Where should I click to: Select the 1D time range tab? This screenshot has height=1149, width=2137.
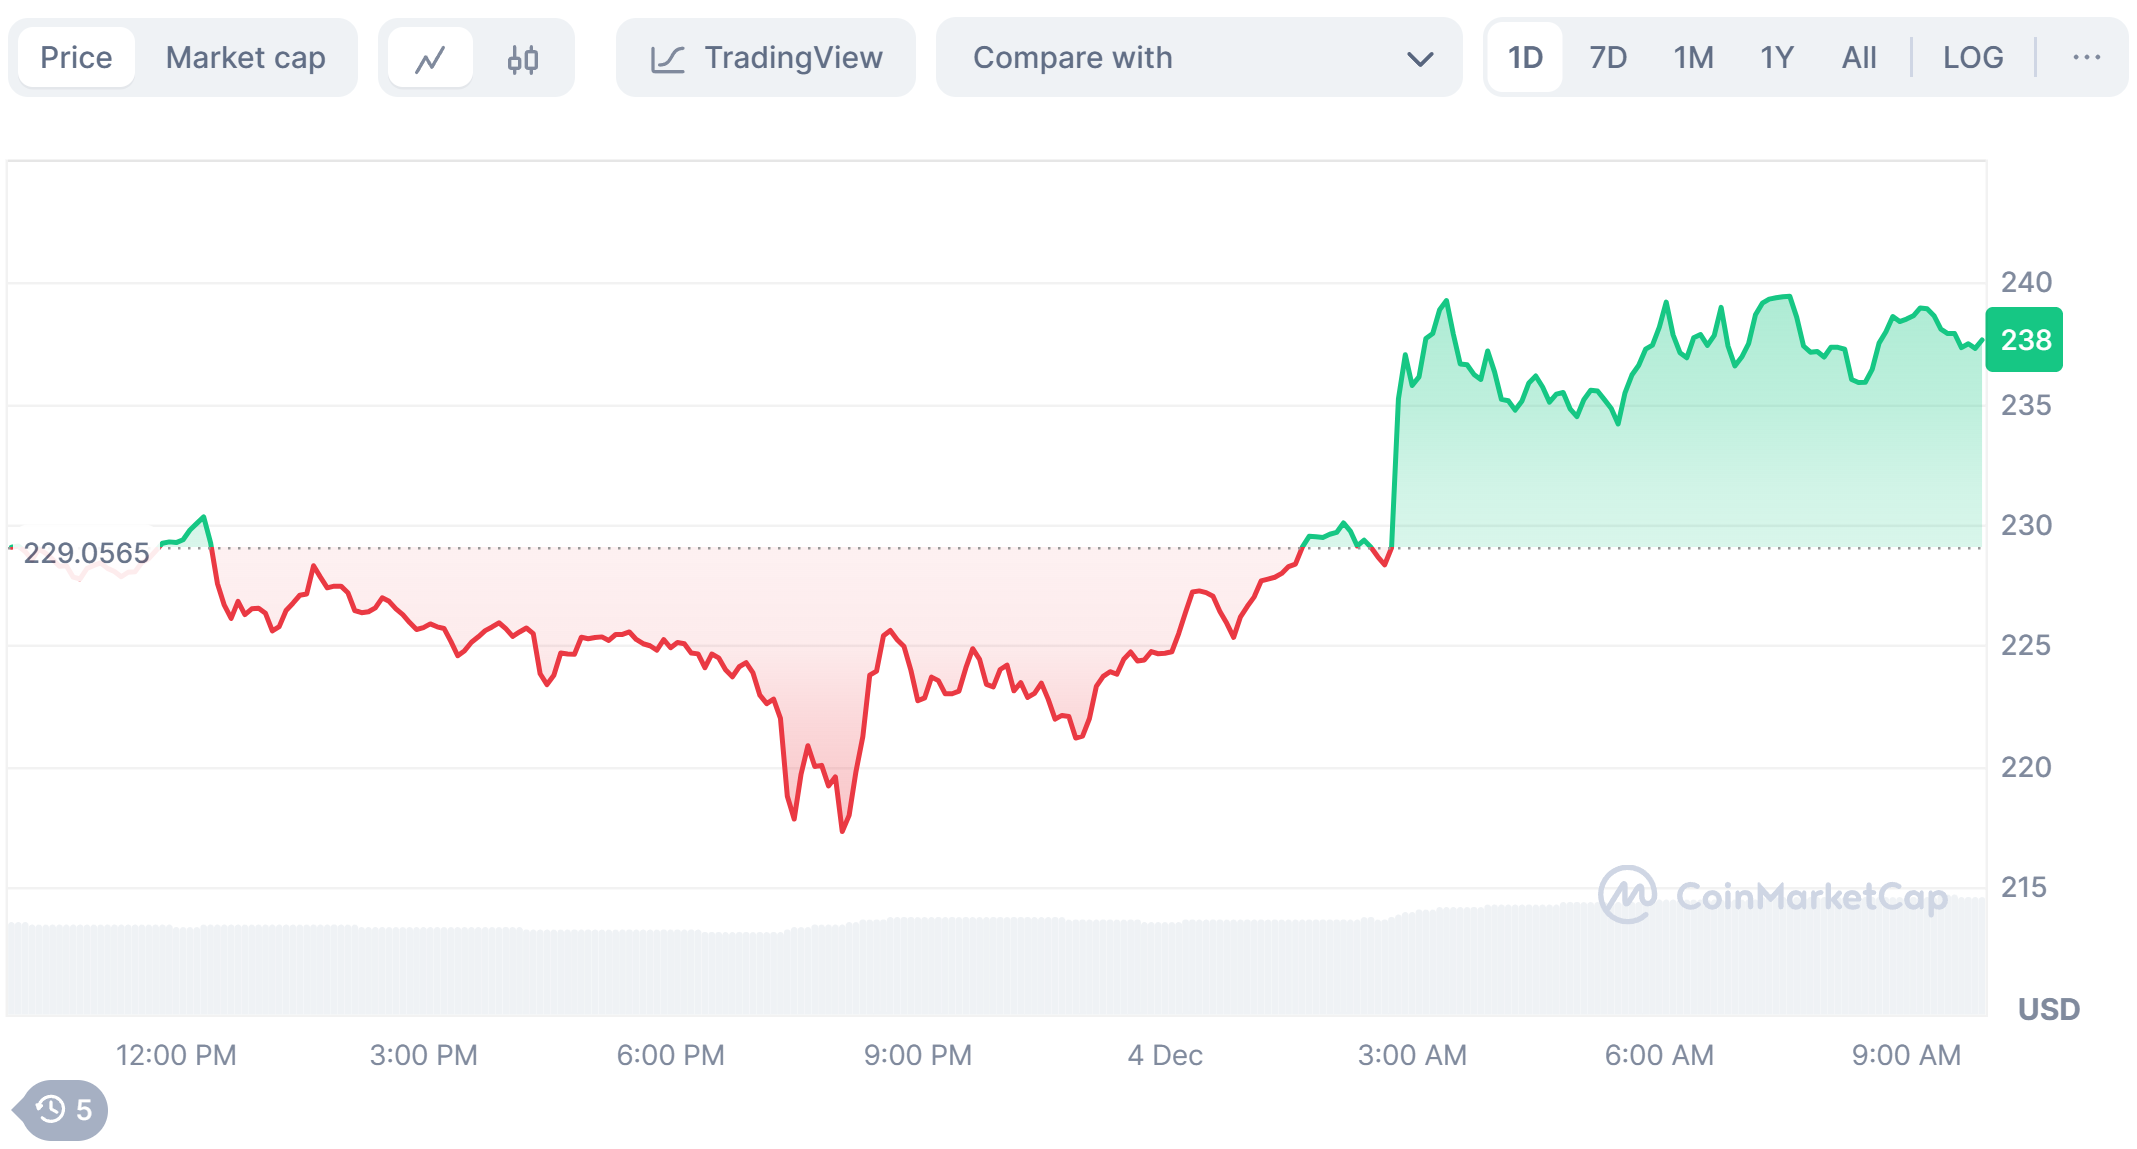1525,58
